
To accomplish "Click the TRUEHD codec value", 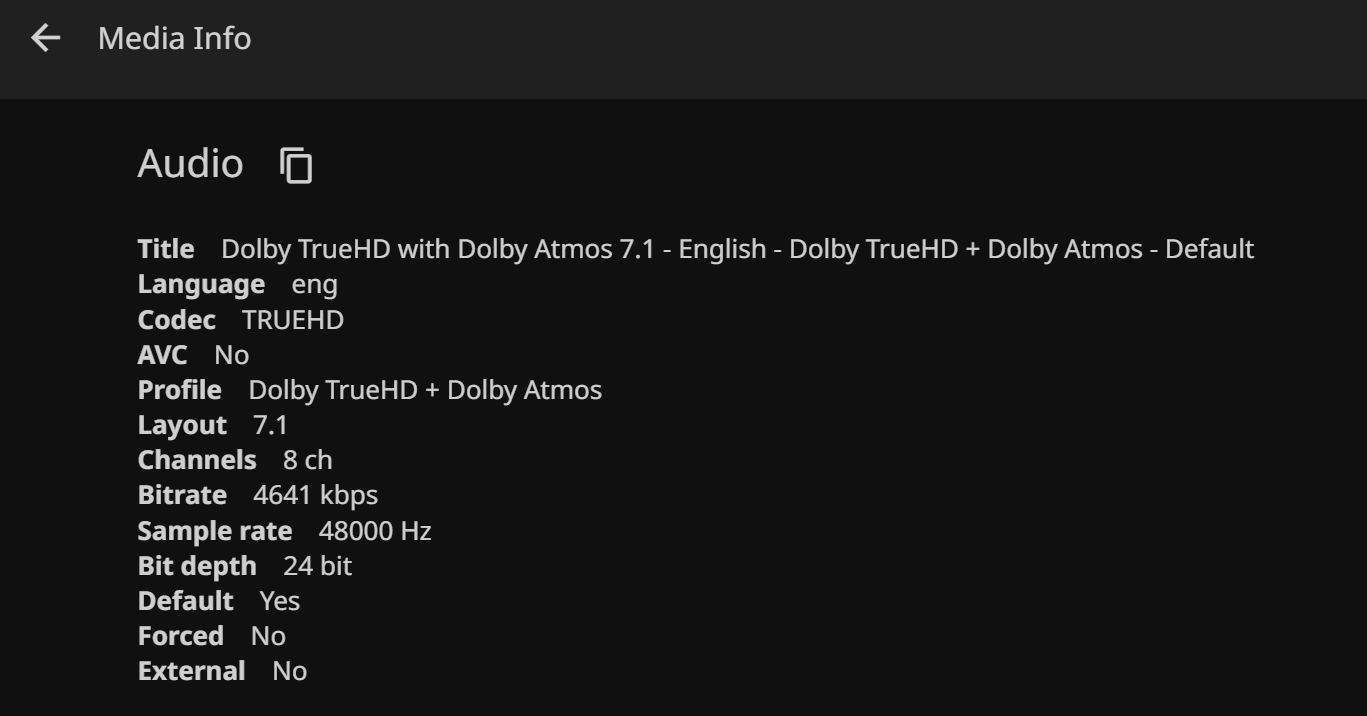I will coord(293,320).
